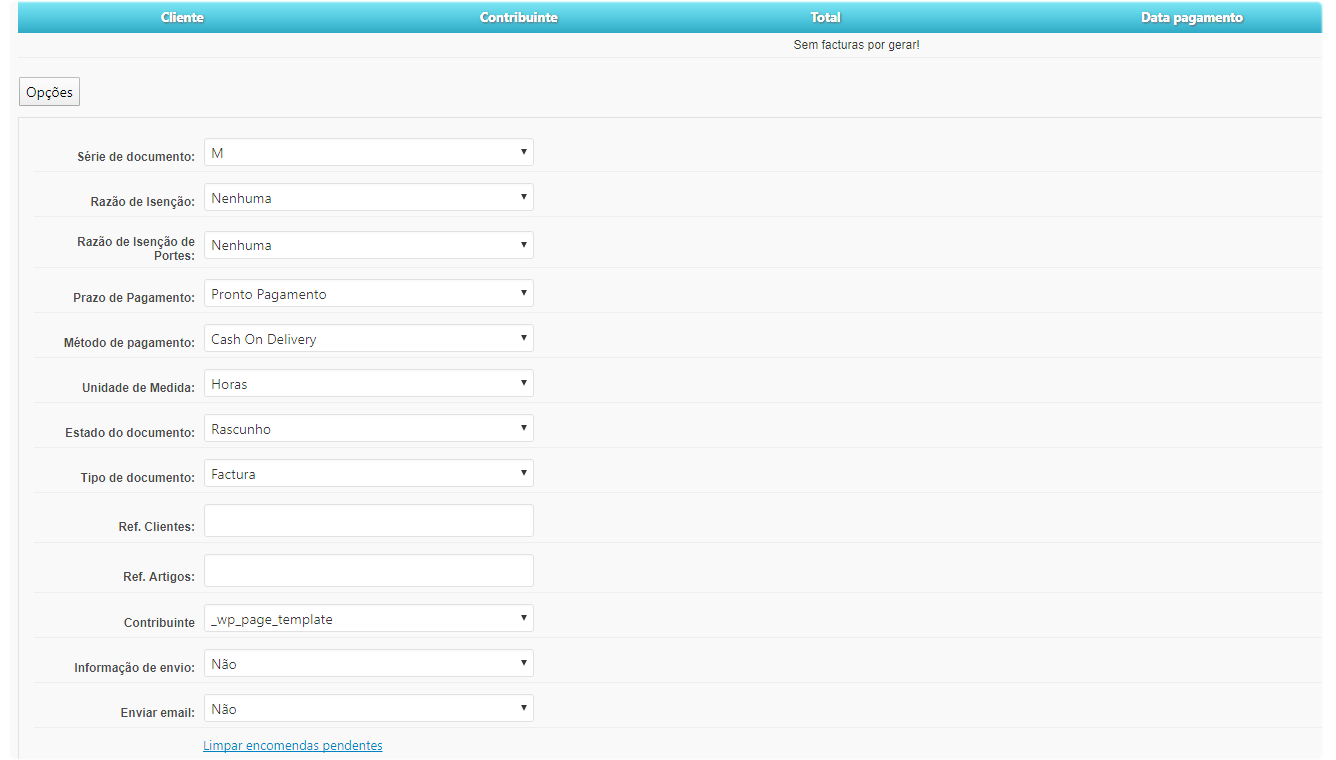
Task: Open the Contribuinte dropdown showing _wp_page_template
Action: pos(369,618)
